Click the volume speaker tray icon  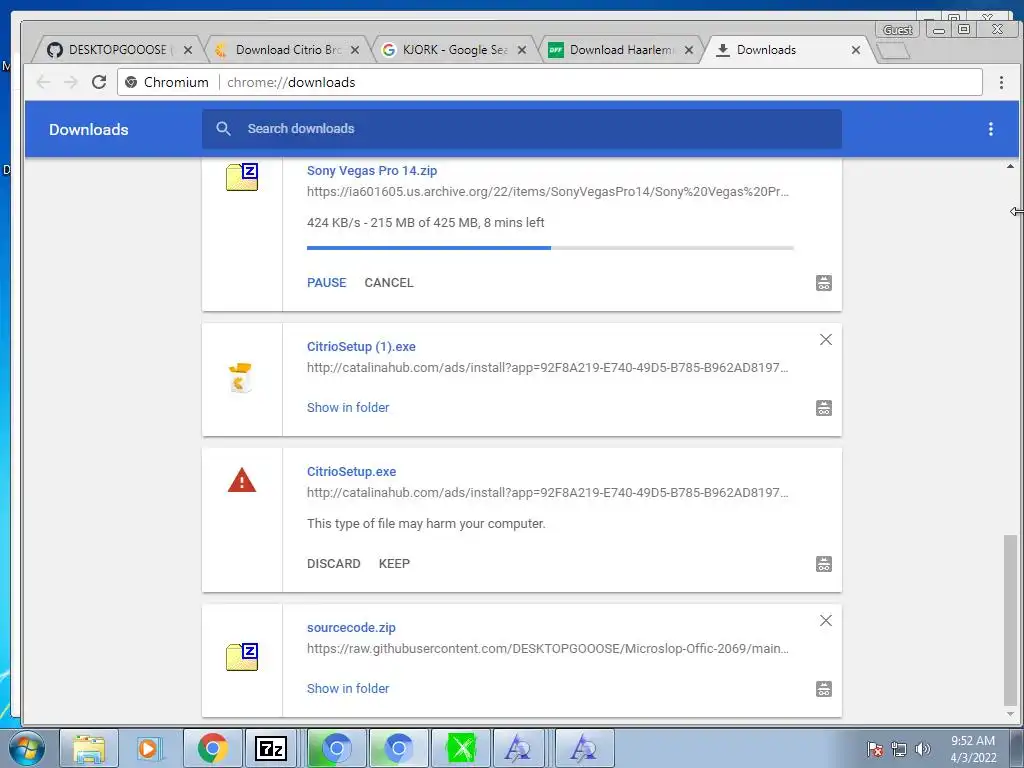click(922, 749)
